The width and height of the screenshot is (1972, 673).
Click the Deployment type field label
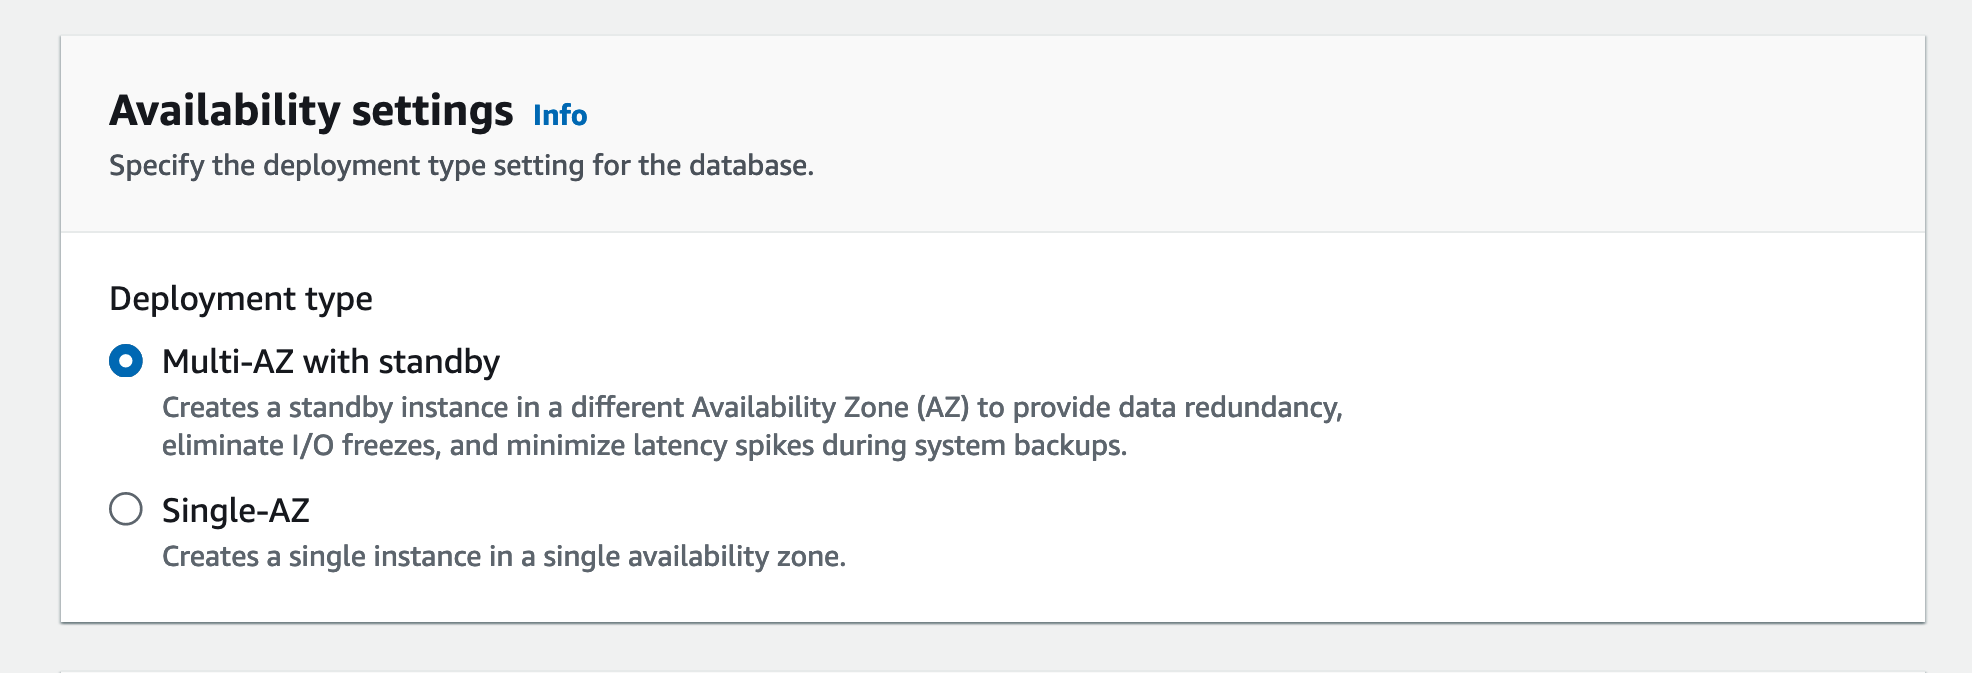[241, 298]
